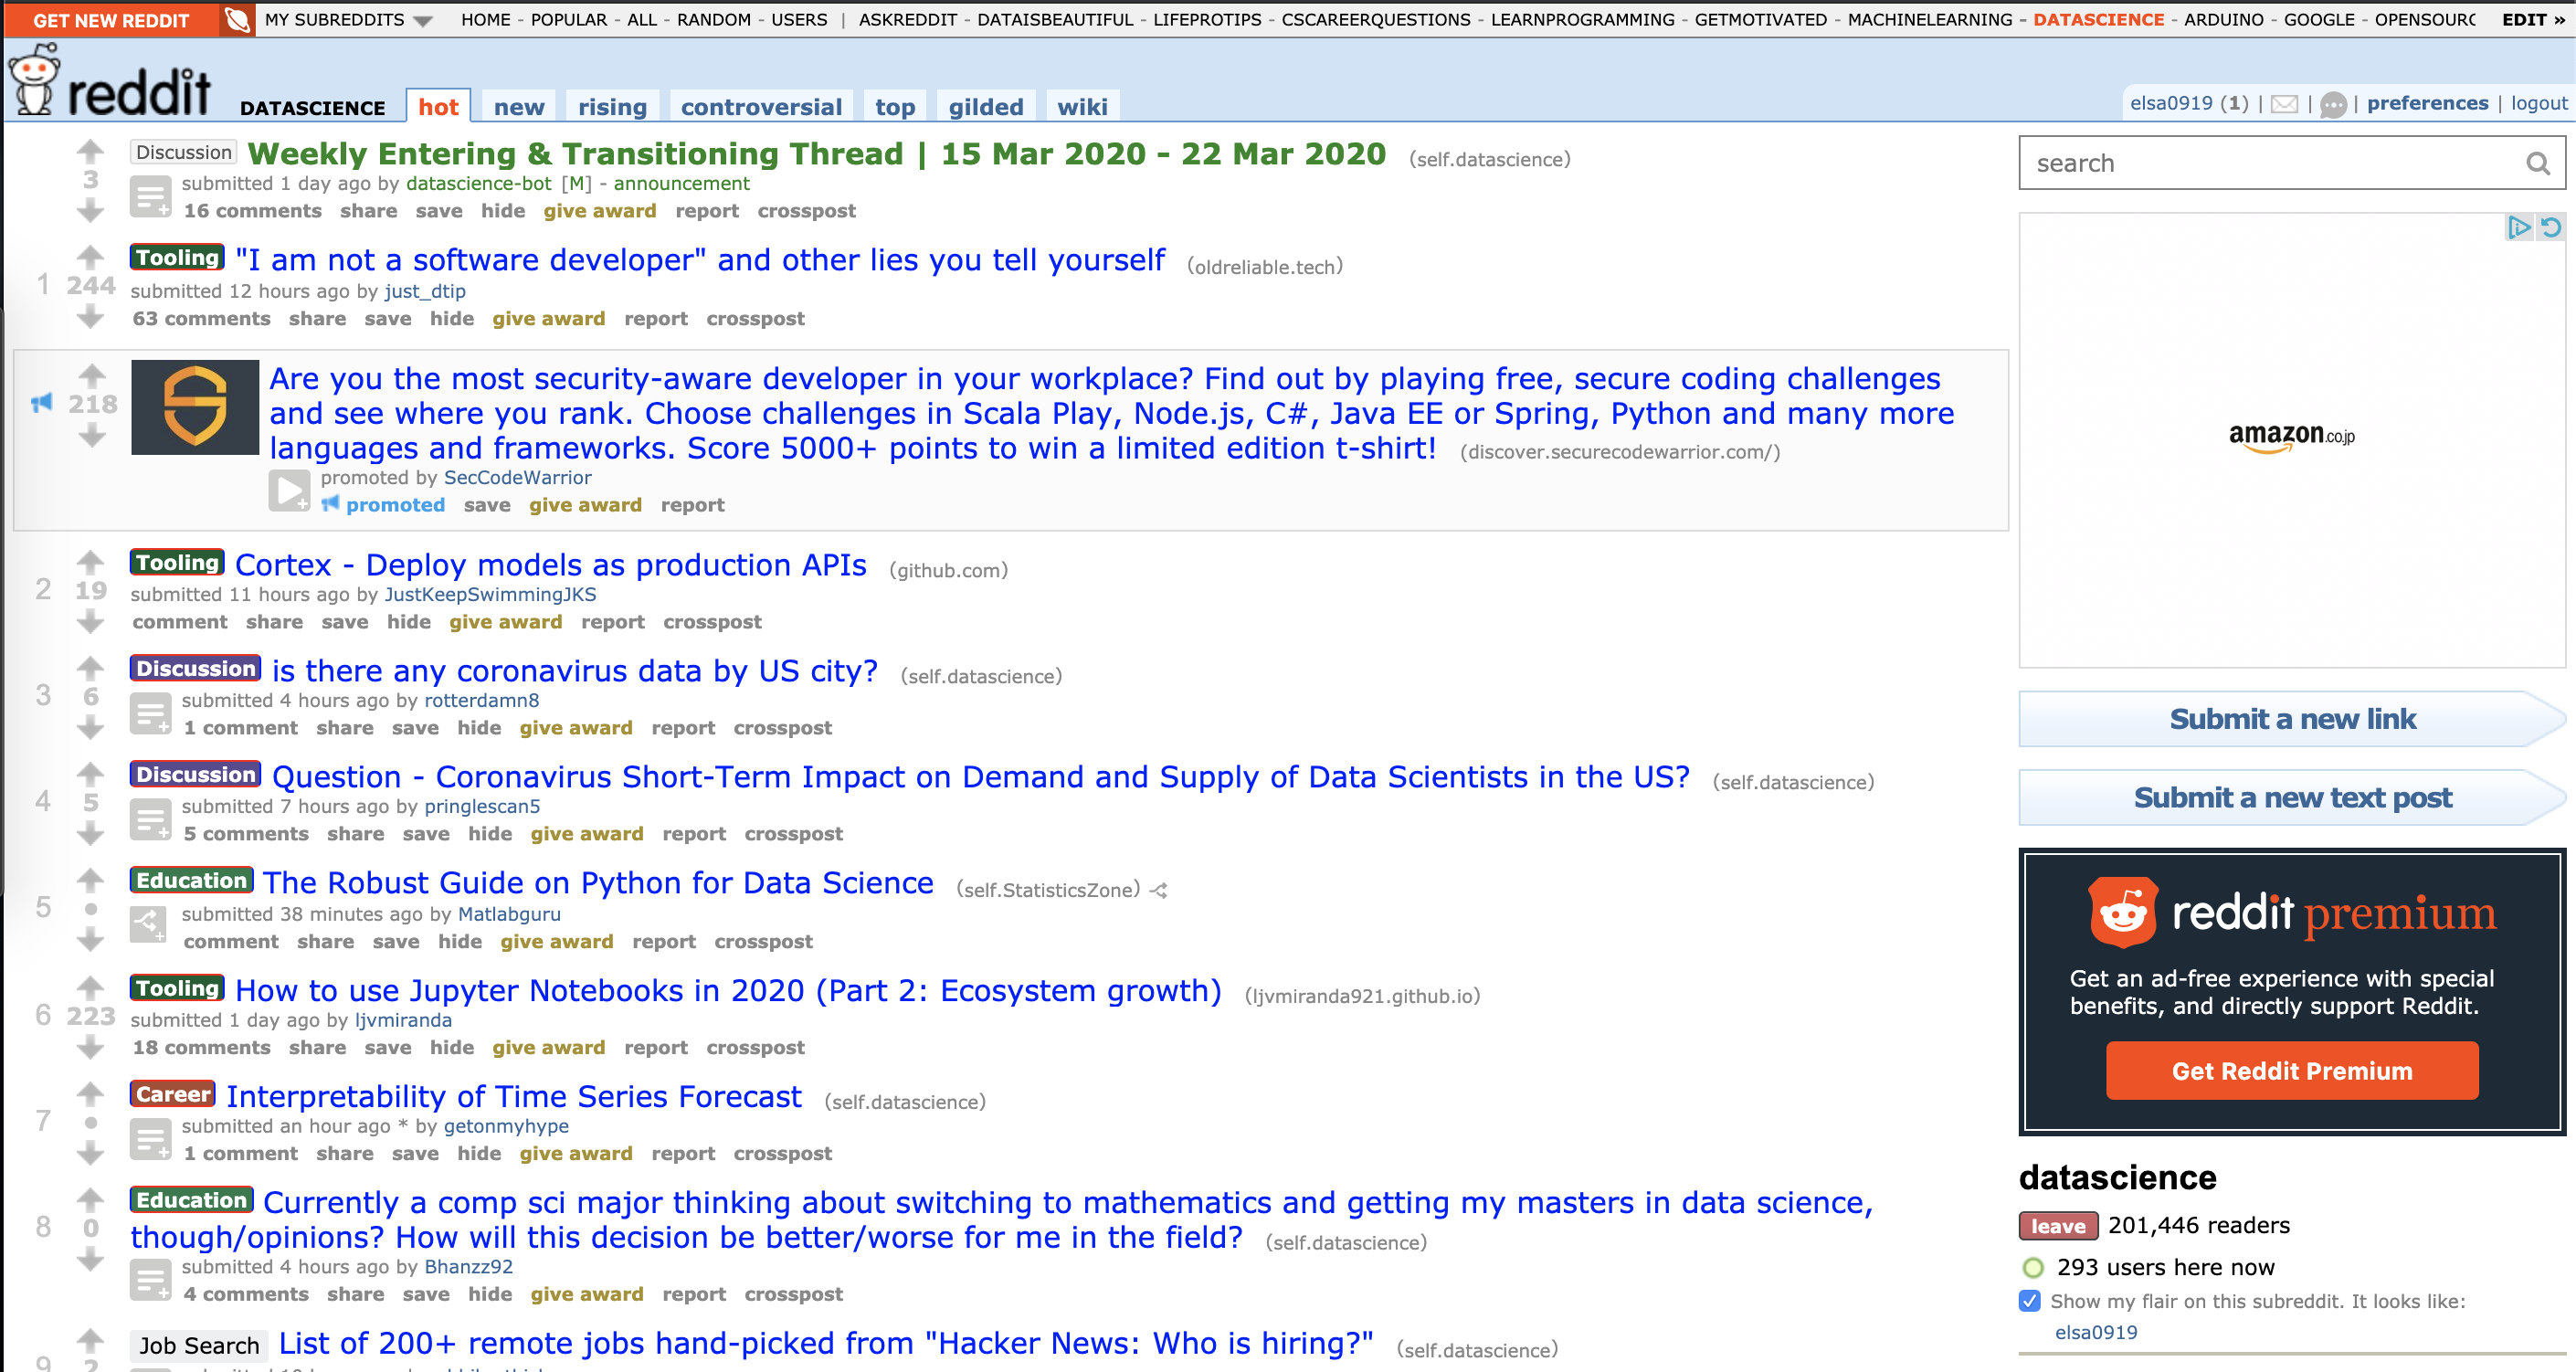Upvote the Jupyter Notebooks 2020 post

tap(90, 987)
